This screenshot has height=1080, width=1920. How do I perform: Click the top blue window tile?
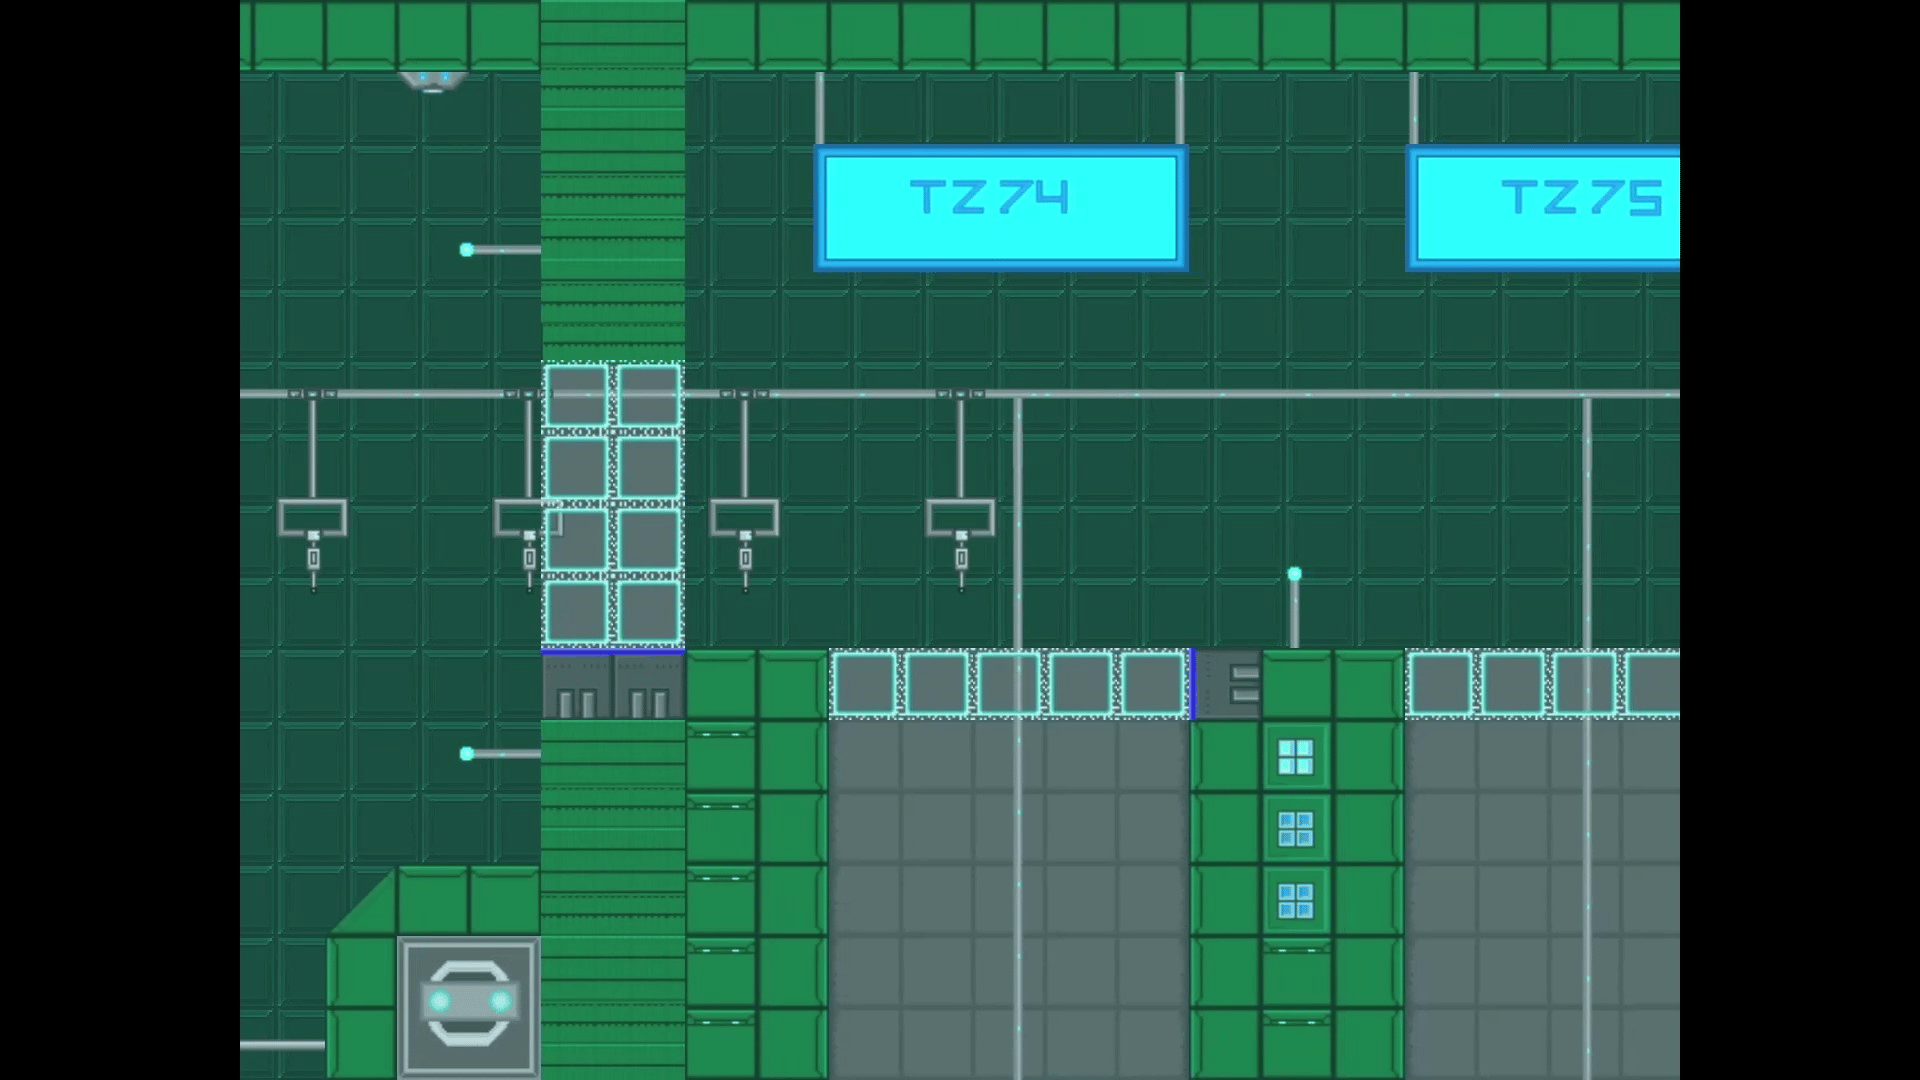coord(1296,757)
